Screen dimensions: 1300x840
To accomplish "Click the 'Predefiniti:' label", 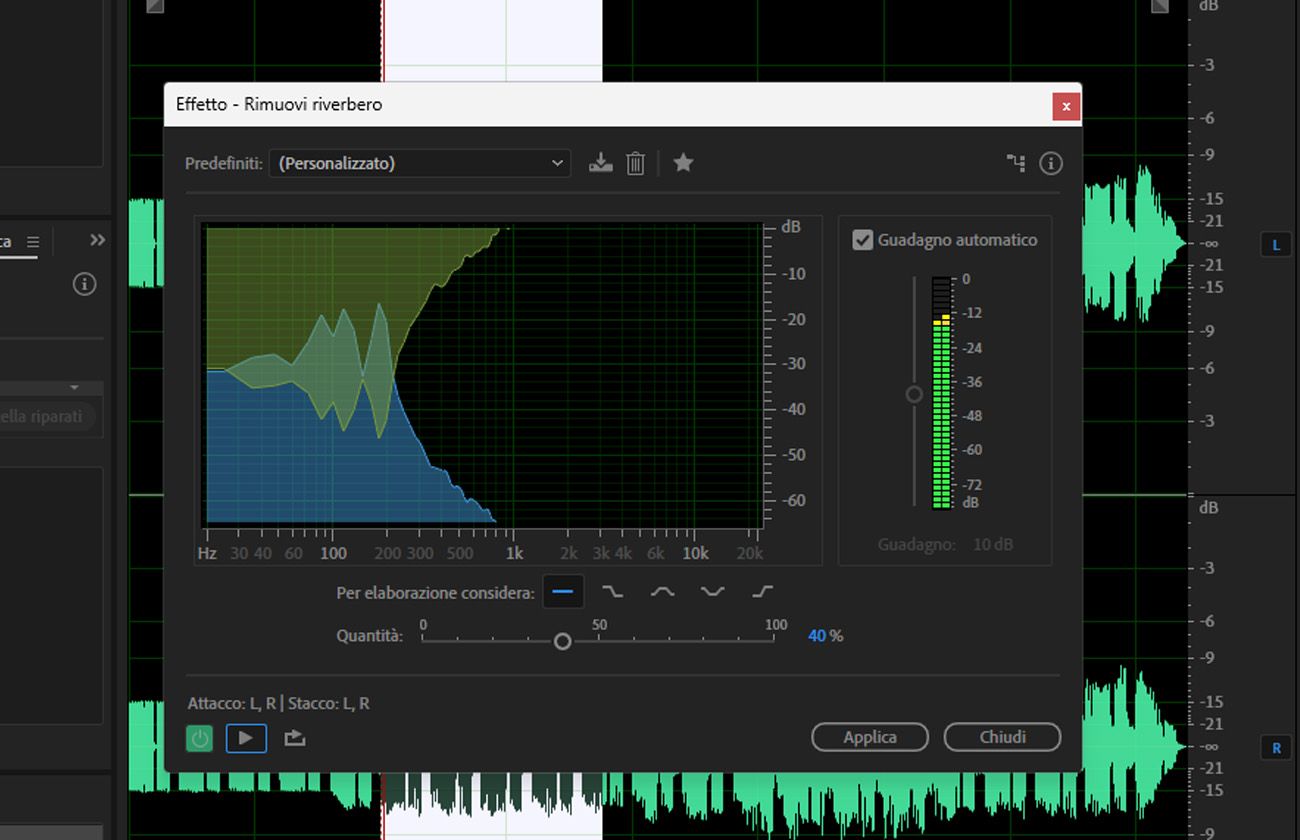I will click(x=224, y=163).
